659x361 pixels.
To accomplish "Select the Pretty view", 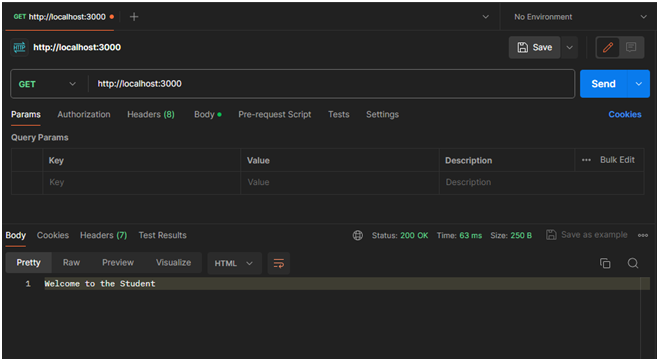I will click(29, 263).
